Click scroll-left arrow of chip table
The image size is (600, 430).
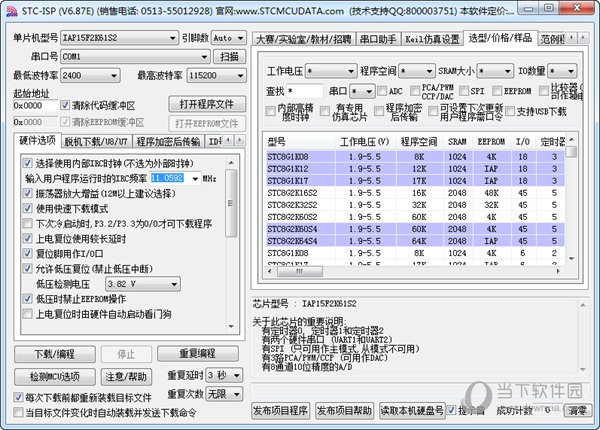pyautogui.click(x=269, y=272)
